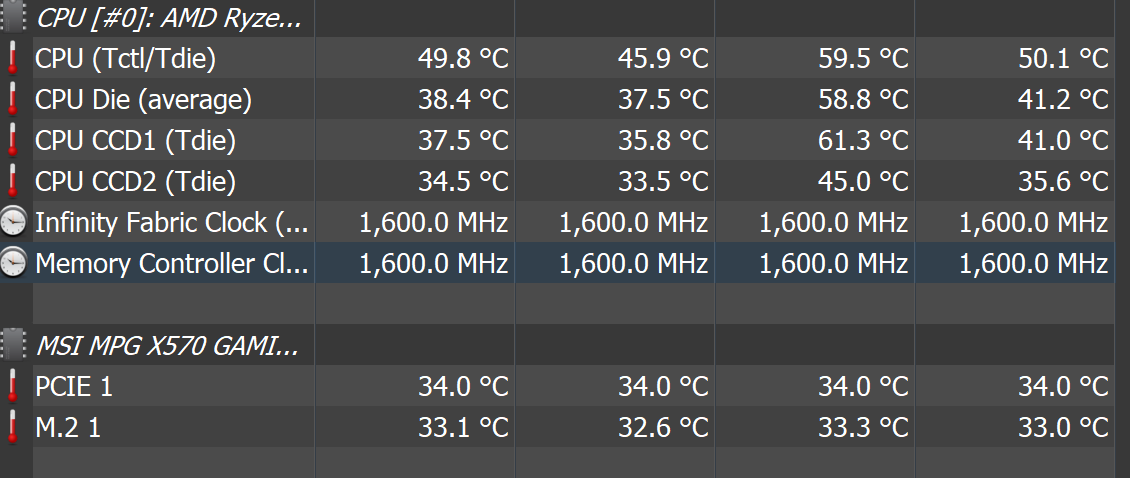Screen dimensions: 1130x478
Task: Click the PCIE 1 thermometer icon
Action: (12, 386)
